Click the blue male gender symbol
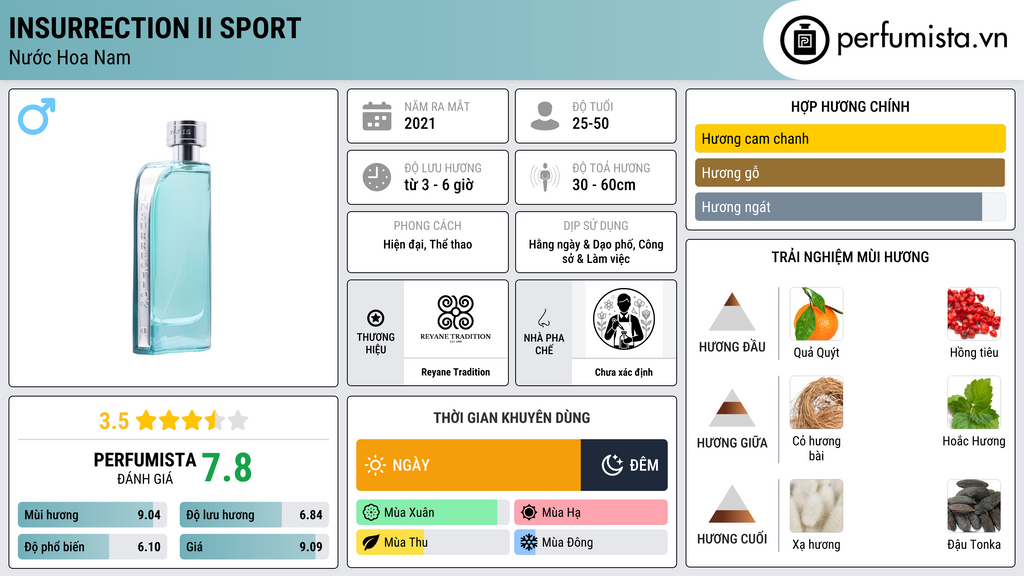Screen dimensions: 1024x576 37,116
